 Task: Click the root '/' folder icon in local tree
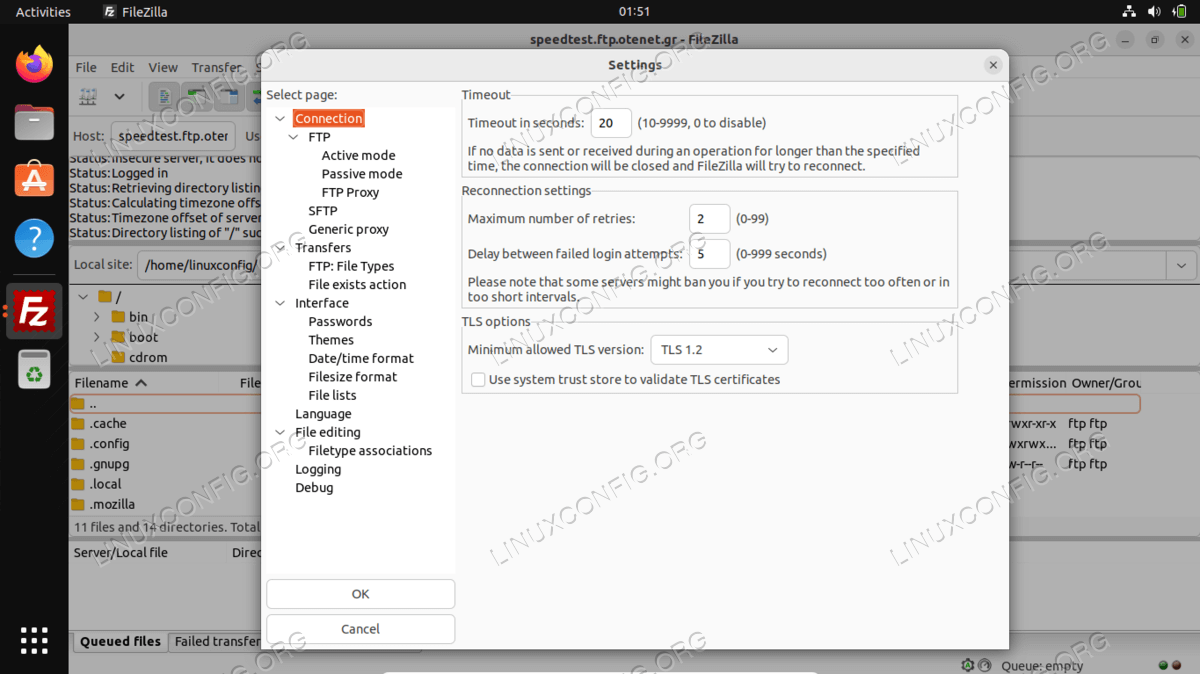click(x=105, y=297)
